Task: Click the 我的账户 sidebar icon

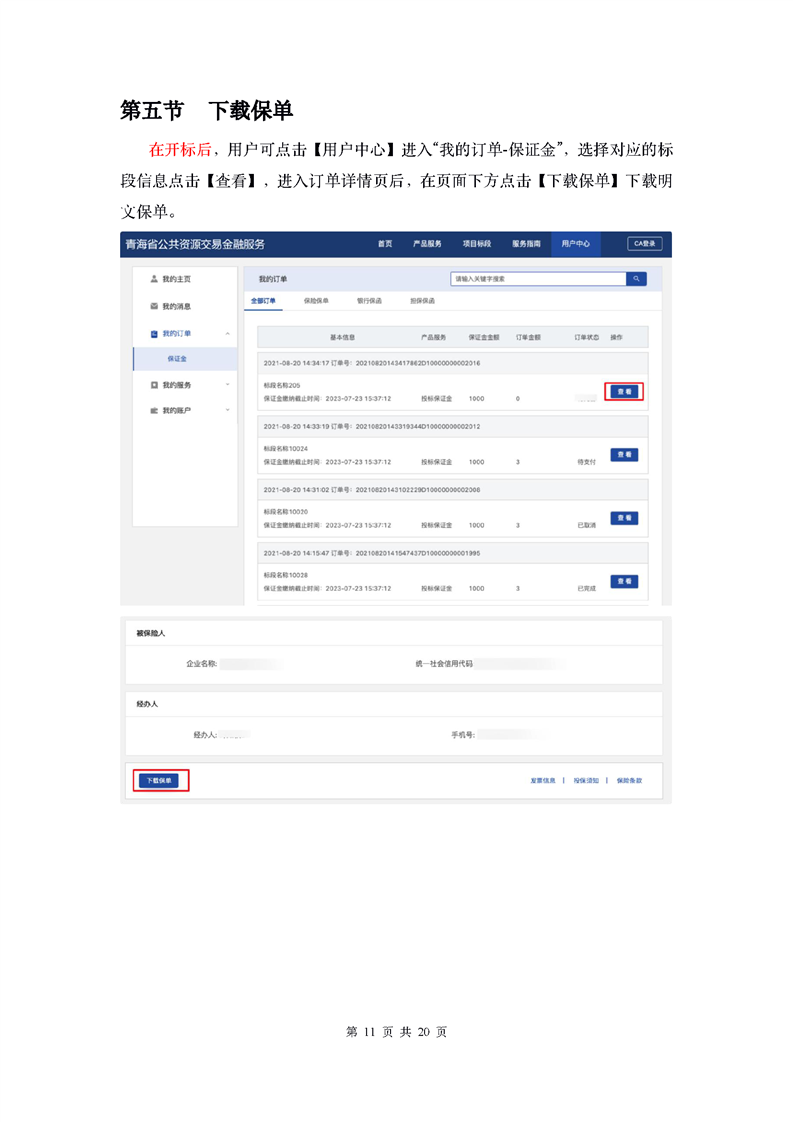Action: tap(153, 410)
